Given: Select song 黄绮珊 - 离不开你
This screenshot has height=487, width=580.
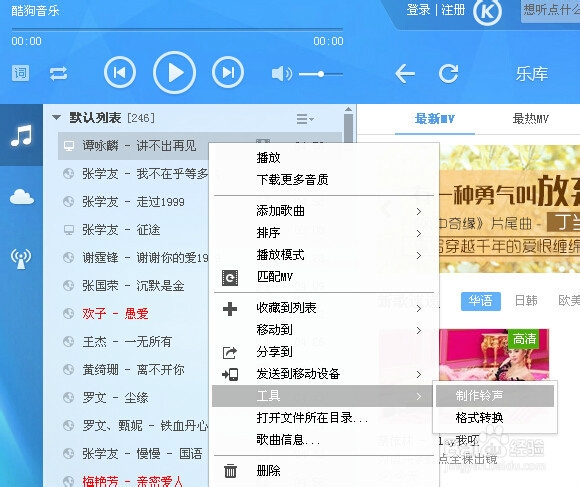Looking at the screenshot, I should click(133, 370).
